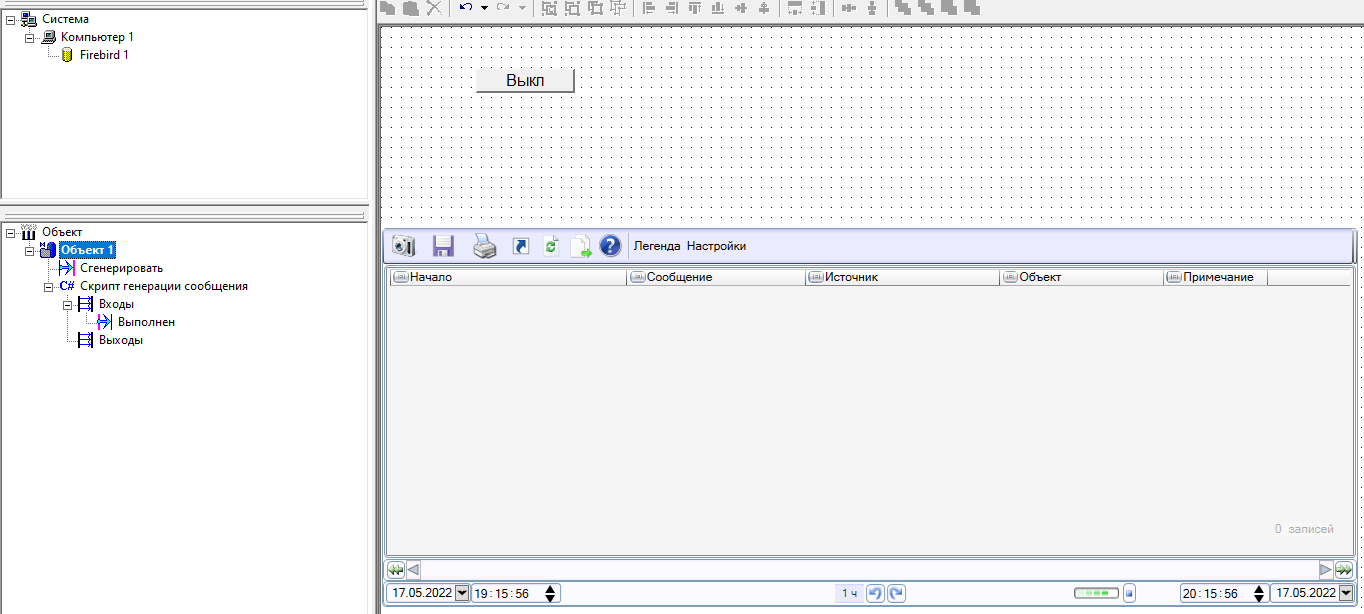Jump to start with double left arrow
Screen dimensions: 1364x614
[x=396, y=570]
